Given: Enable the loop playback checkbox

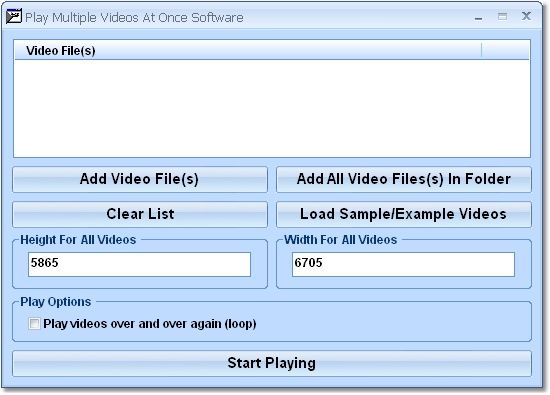Looking at the screenshot, I should tap(34, 323).
